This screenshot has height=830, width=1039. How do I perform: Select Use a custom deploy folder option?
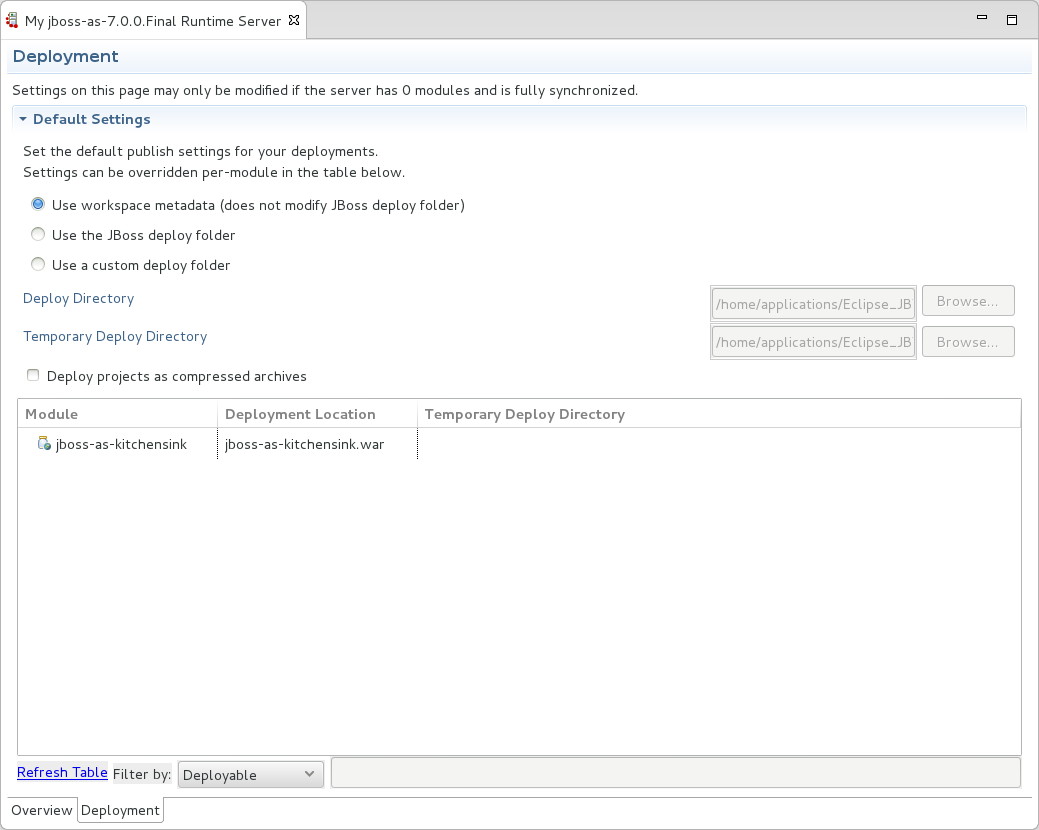(37, 263)
